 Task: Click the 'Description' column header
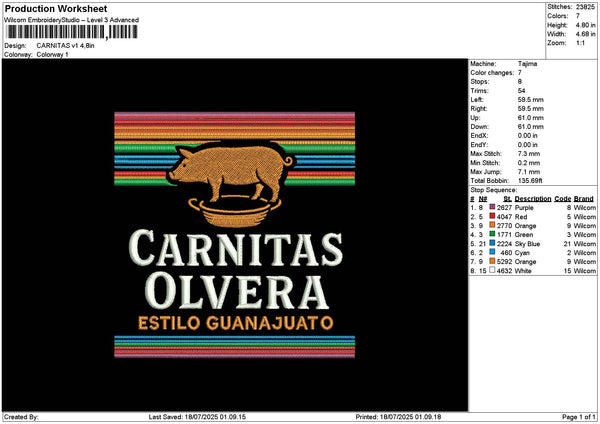(533, 199)
